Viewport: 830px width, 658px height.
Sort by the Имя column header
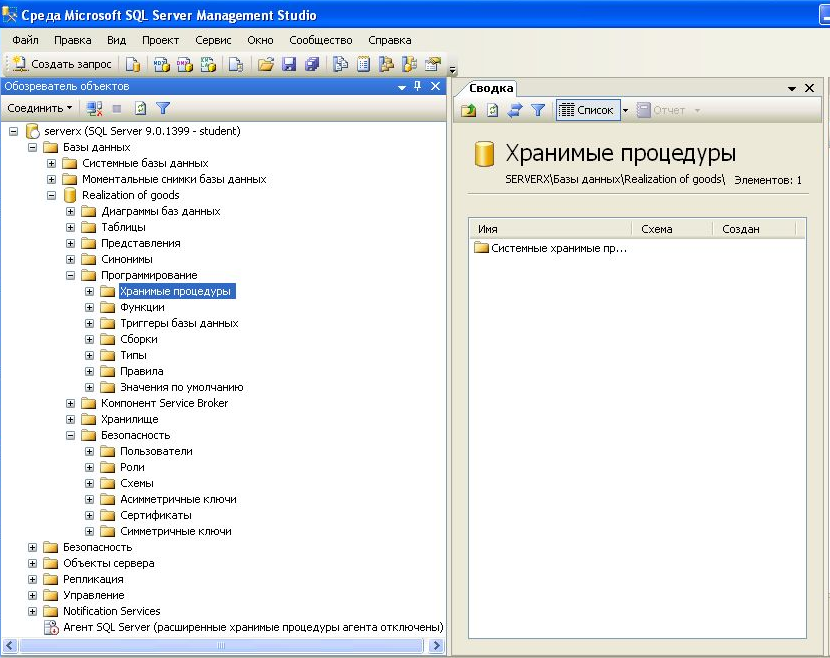pyautogui.click(x=550, y=229)
